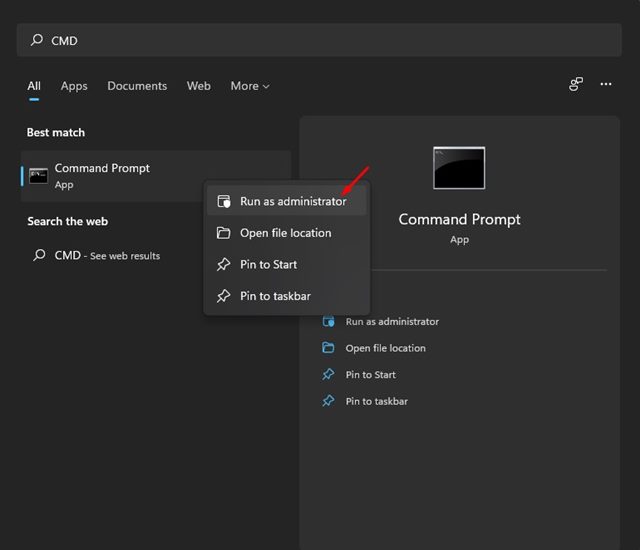The width and height of the screenshot is (640, 550).
Task: Select Pin to Start in context menu
Action: (x=268, y=265)
